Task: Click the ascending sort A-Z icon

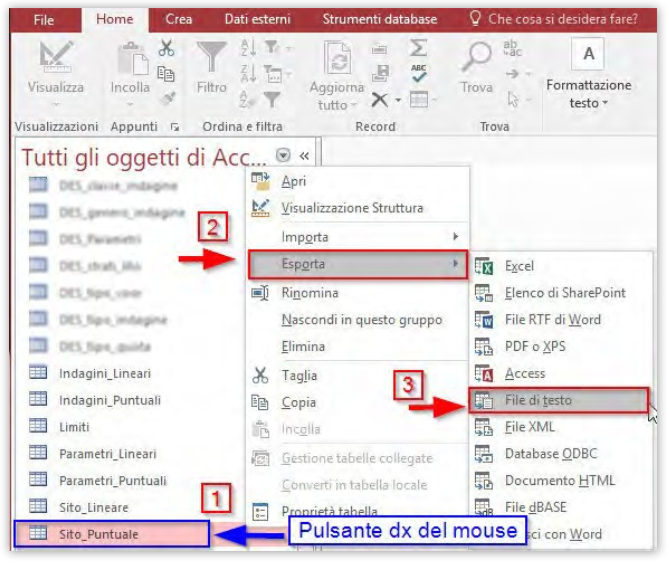Action: point(248,48)
